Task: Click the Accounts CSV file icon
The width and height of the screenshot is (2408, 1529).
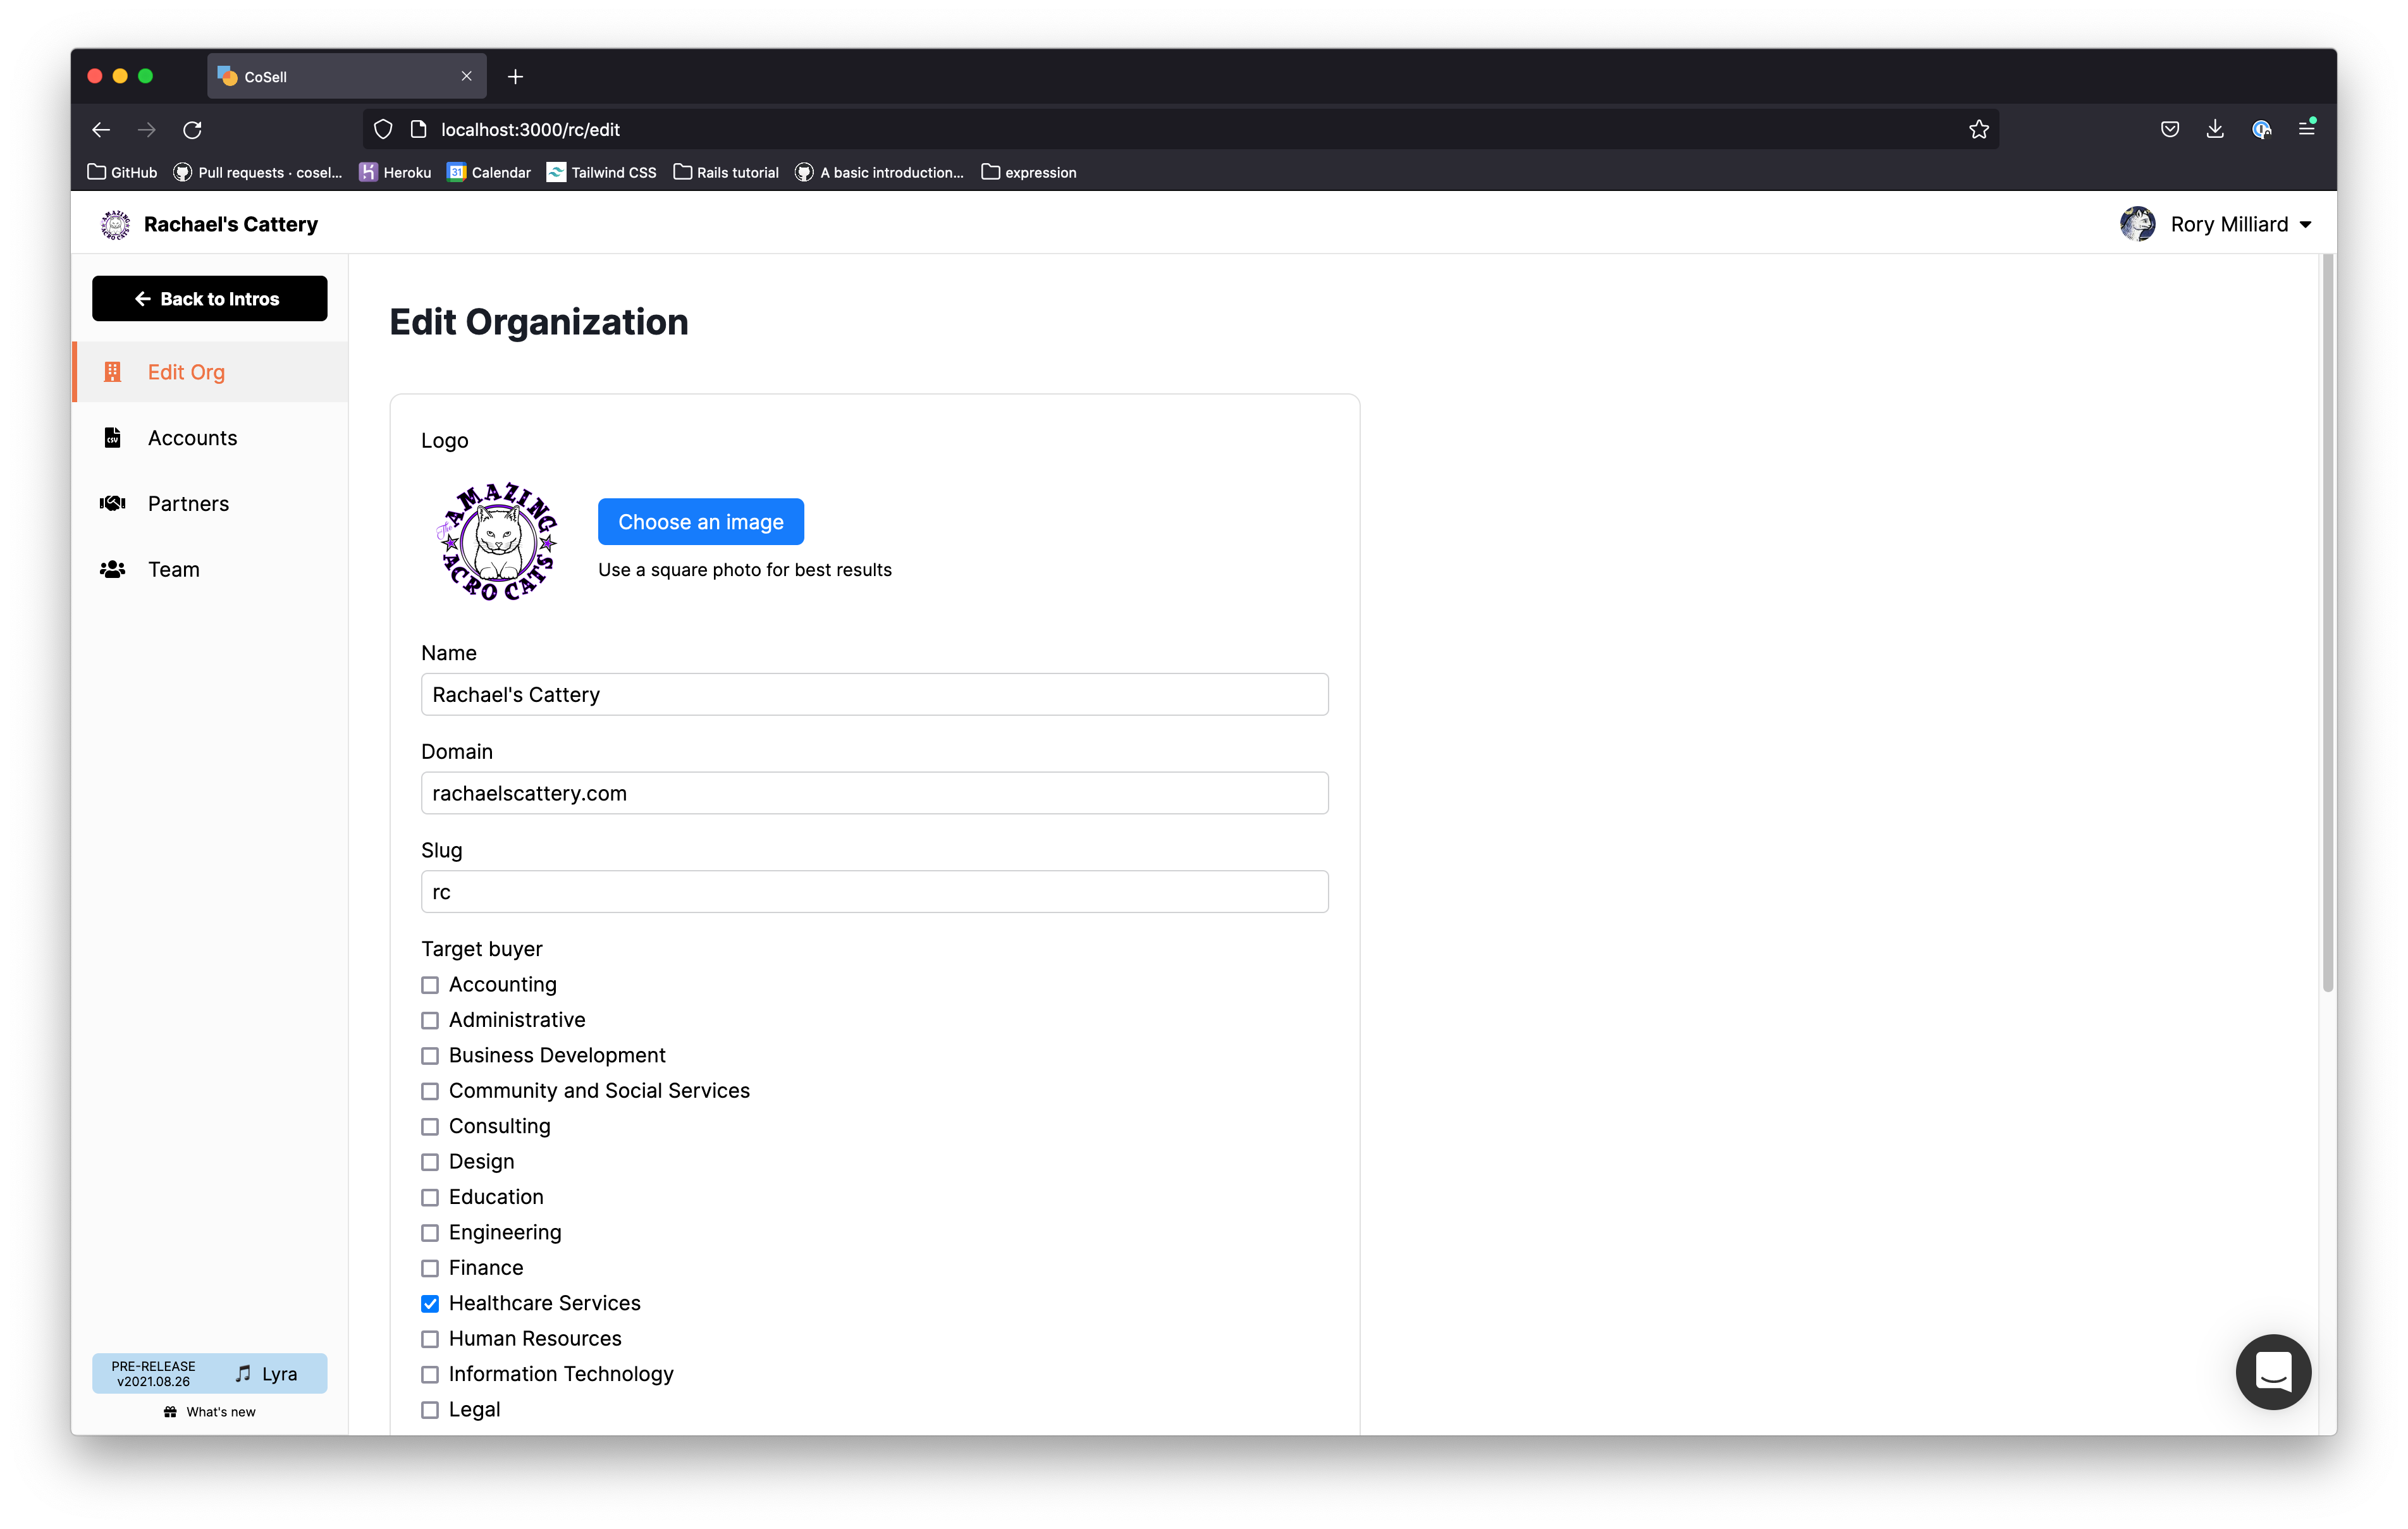Action: tap(113, 438)
